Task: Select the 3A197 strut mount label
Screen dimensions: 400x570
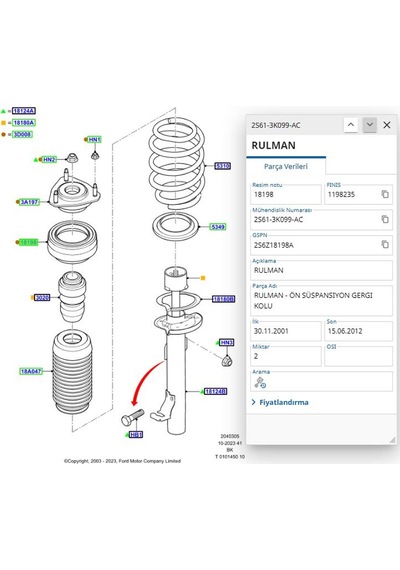Action: coord(29,202)
